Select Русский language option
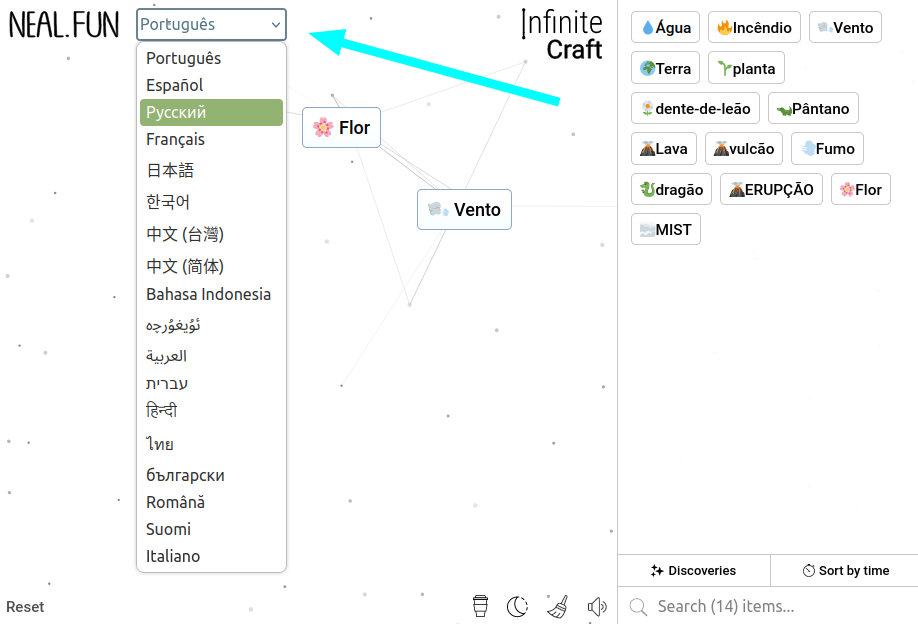This screenshot has height=624, width=918. [211, 112]
